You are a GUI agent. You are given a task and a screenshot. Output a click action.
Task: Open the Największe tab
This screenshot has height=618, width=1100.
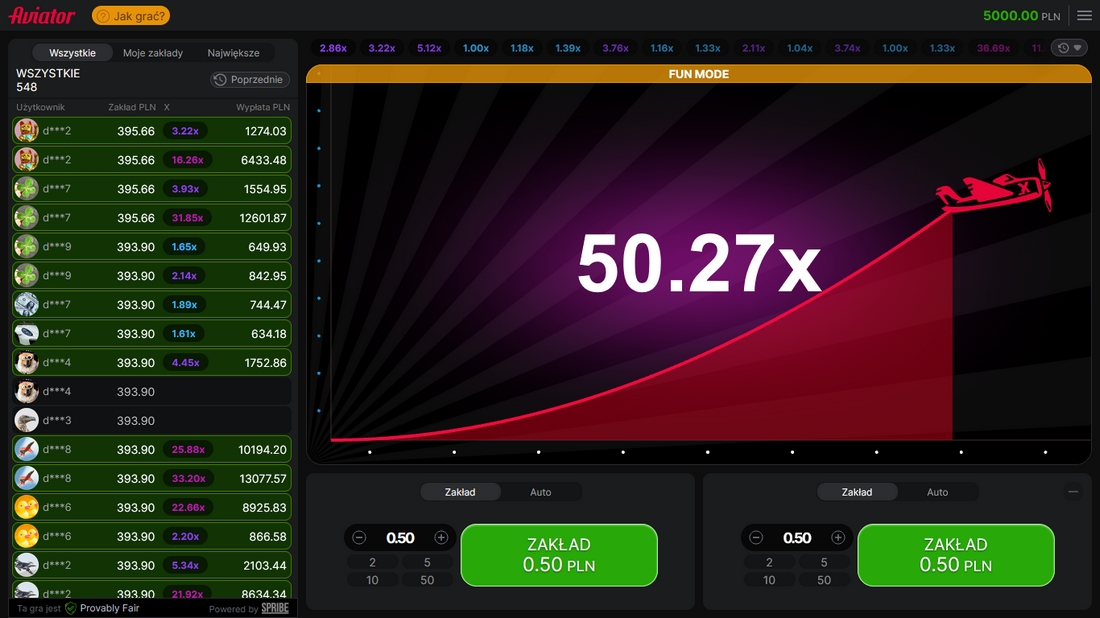pos(233,53)
